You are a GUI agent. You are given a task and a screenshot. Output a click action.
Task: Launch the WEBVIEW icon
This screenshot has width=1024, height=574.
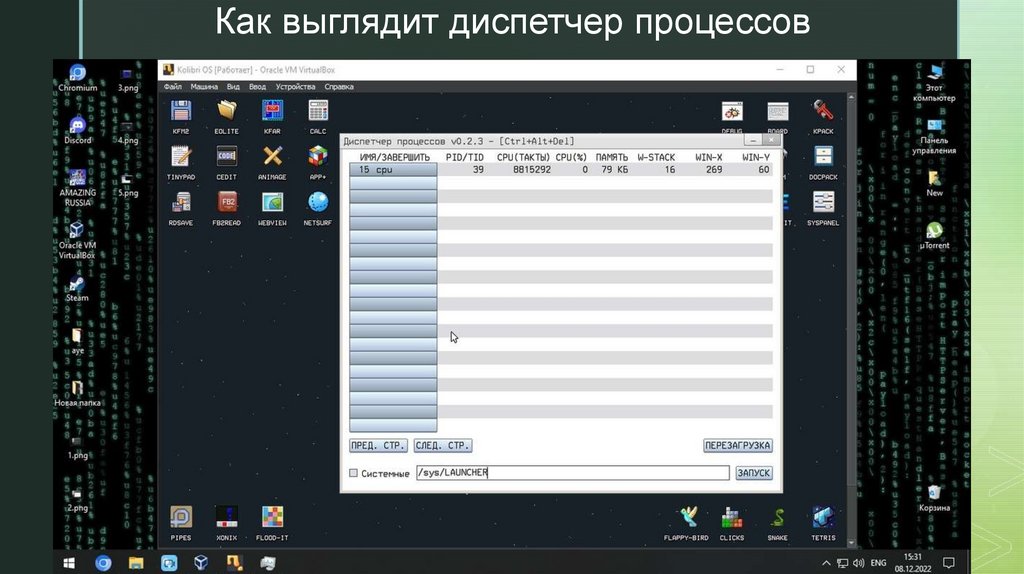(x=272, y=202)
